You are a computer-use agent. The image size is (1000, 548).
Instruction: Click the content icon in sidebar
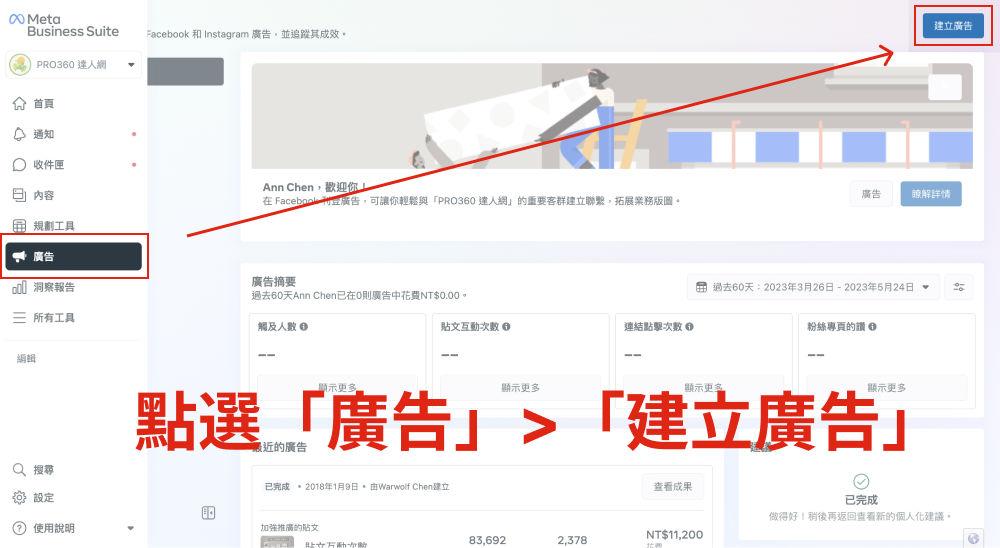pos(19,195)
